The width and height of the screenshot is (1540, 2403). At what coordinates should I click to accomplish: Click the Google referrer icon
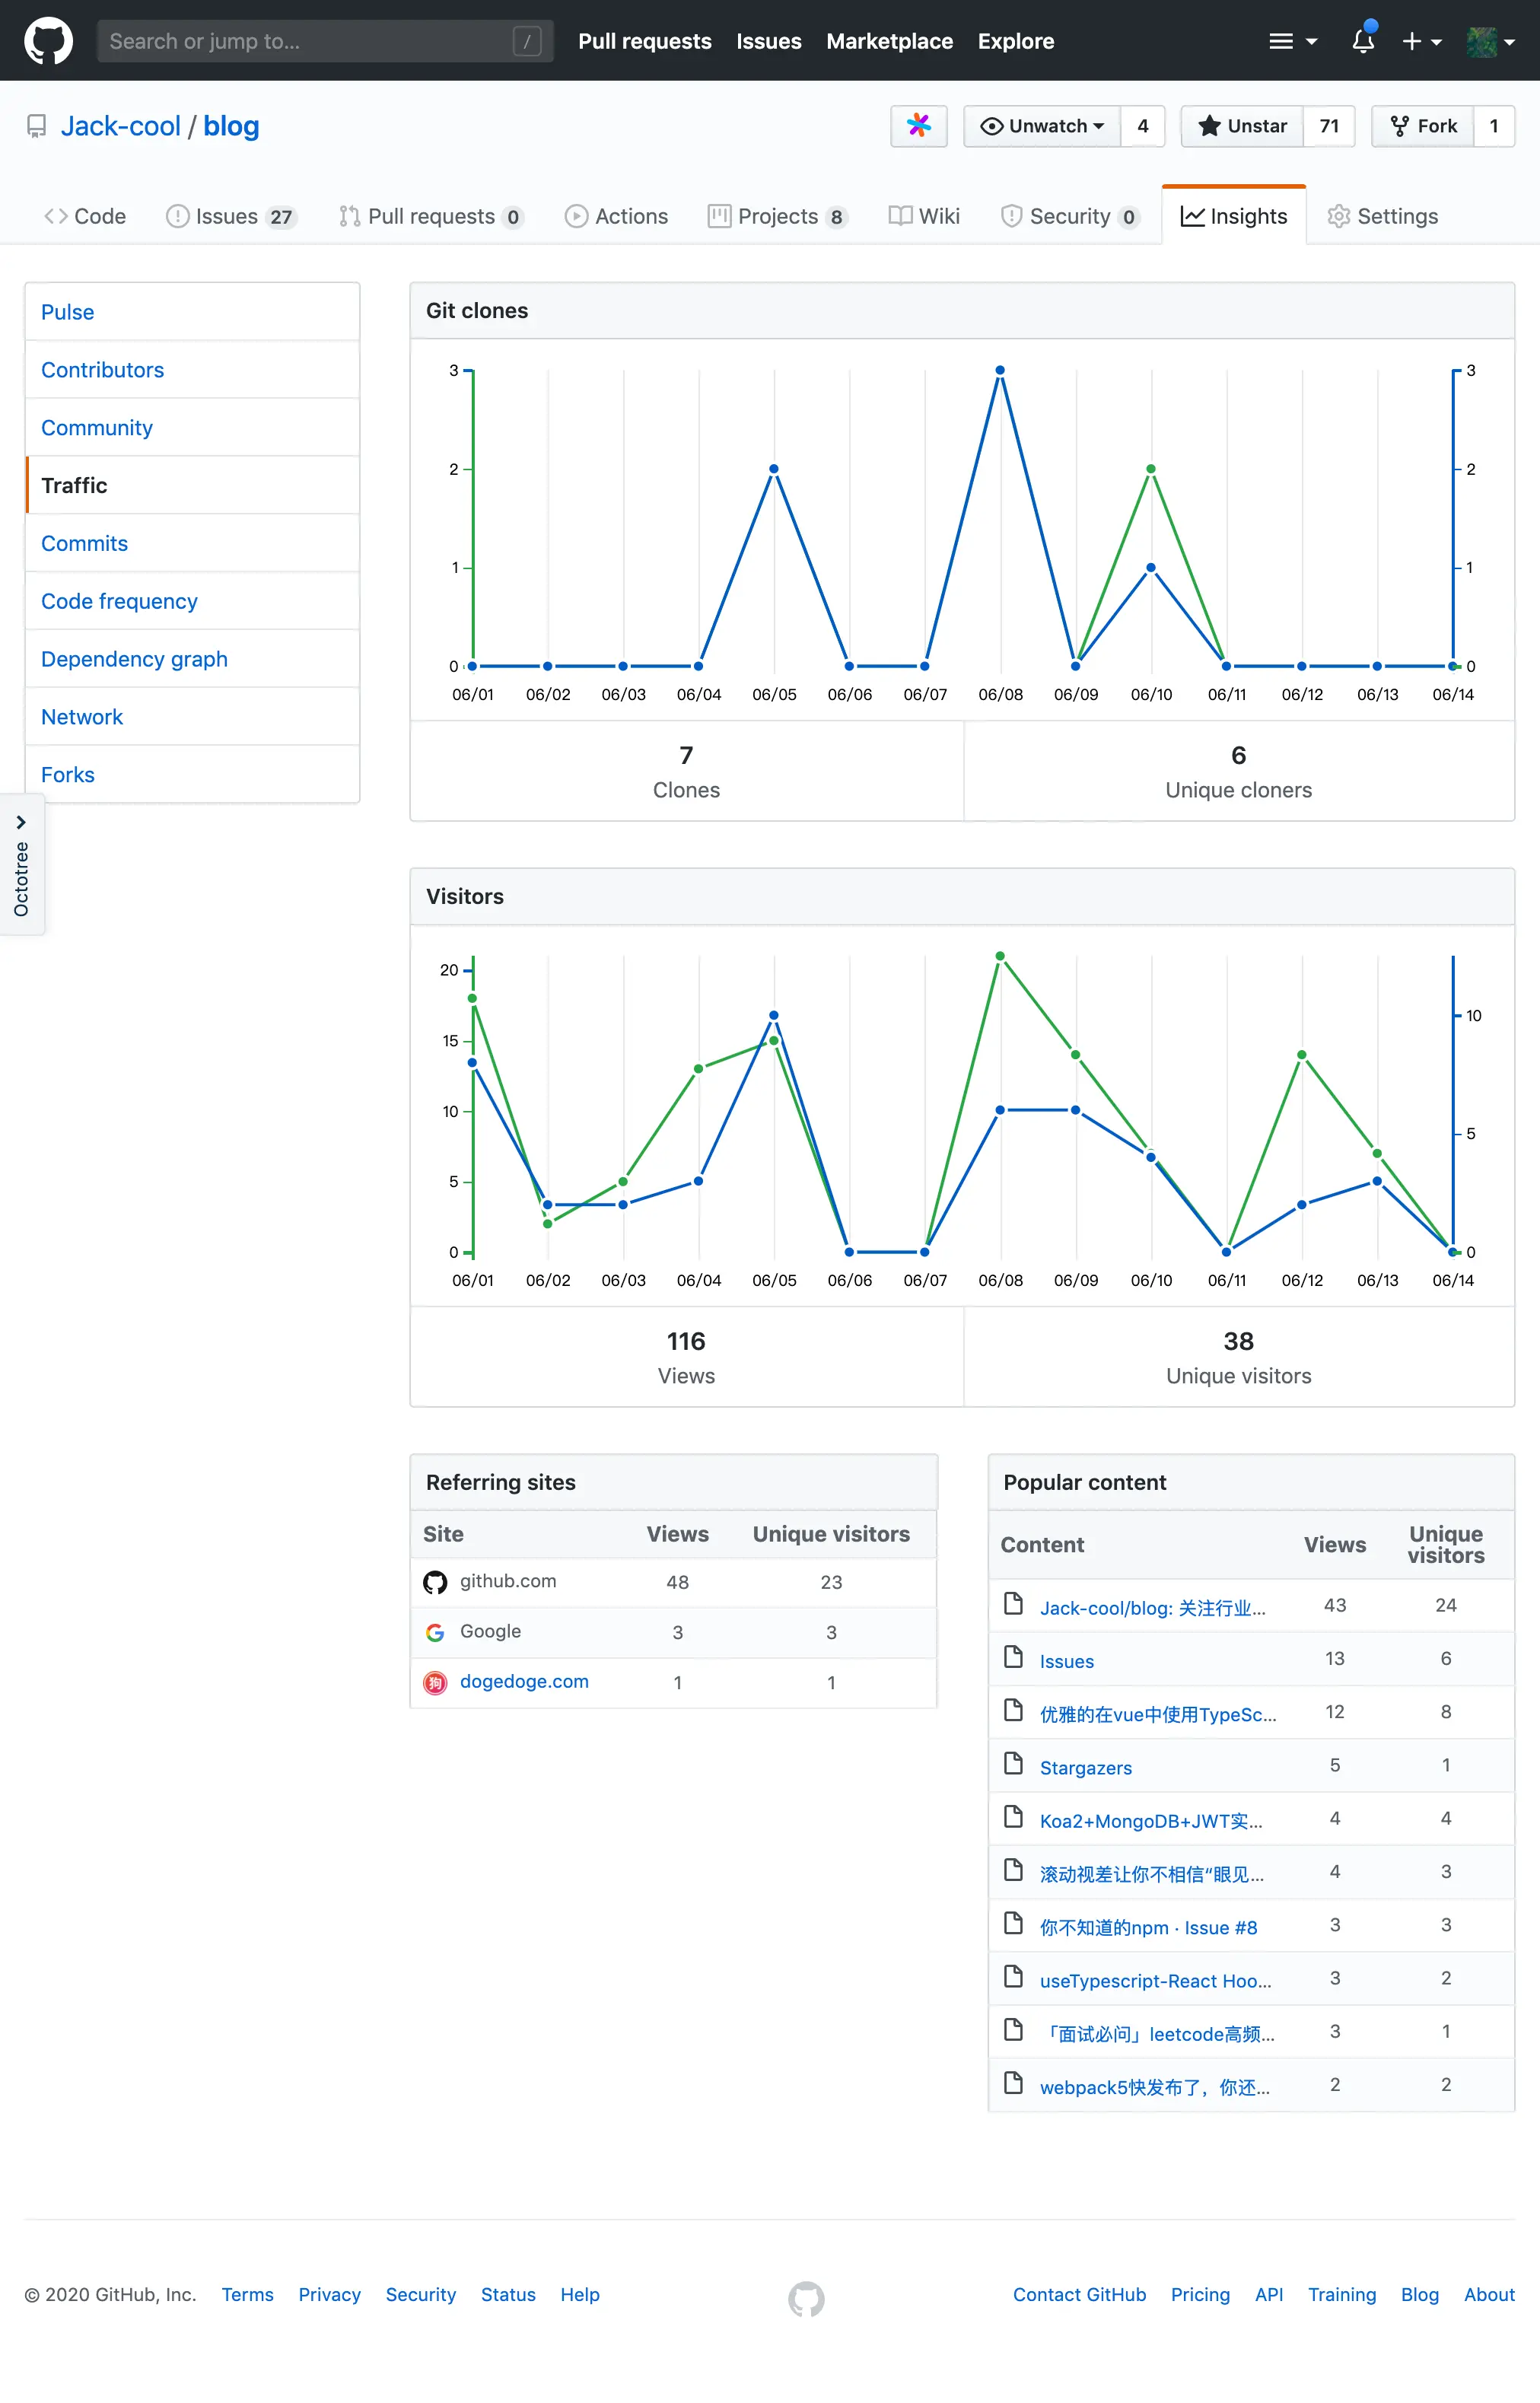[435, 1632]
